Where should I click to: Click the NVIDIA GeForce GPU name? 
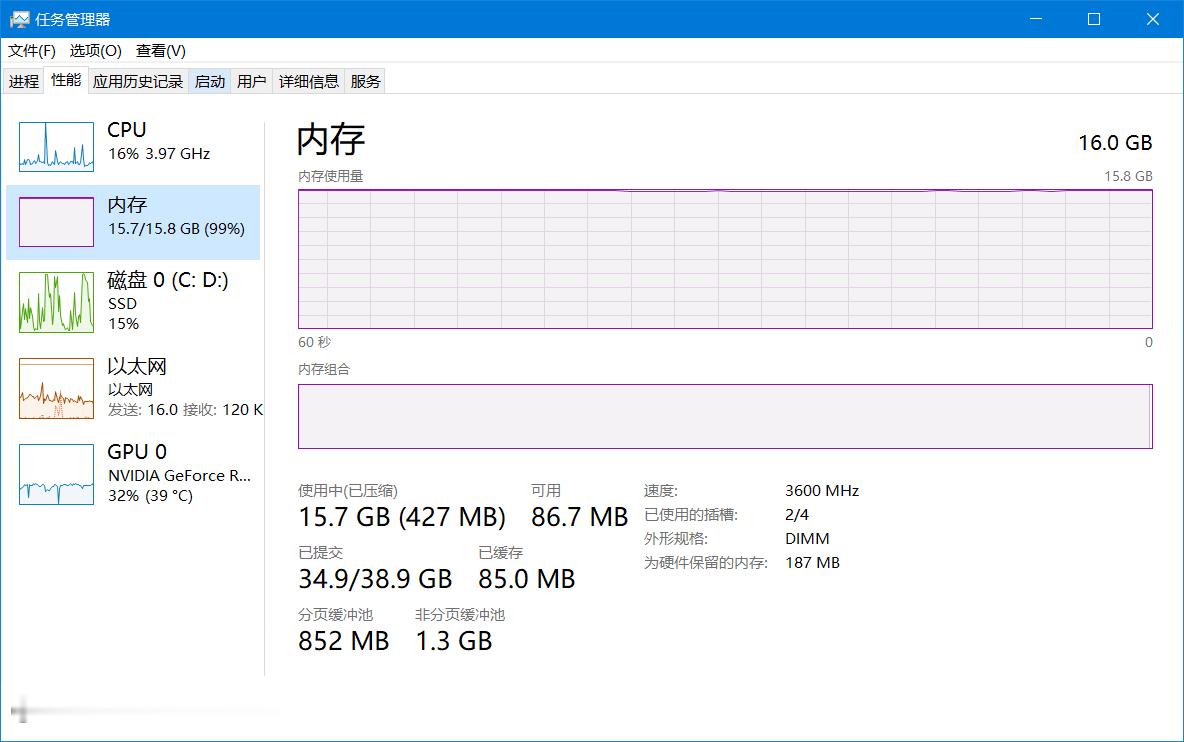tap(179, 476)
